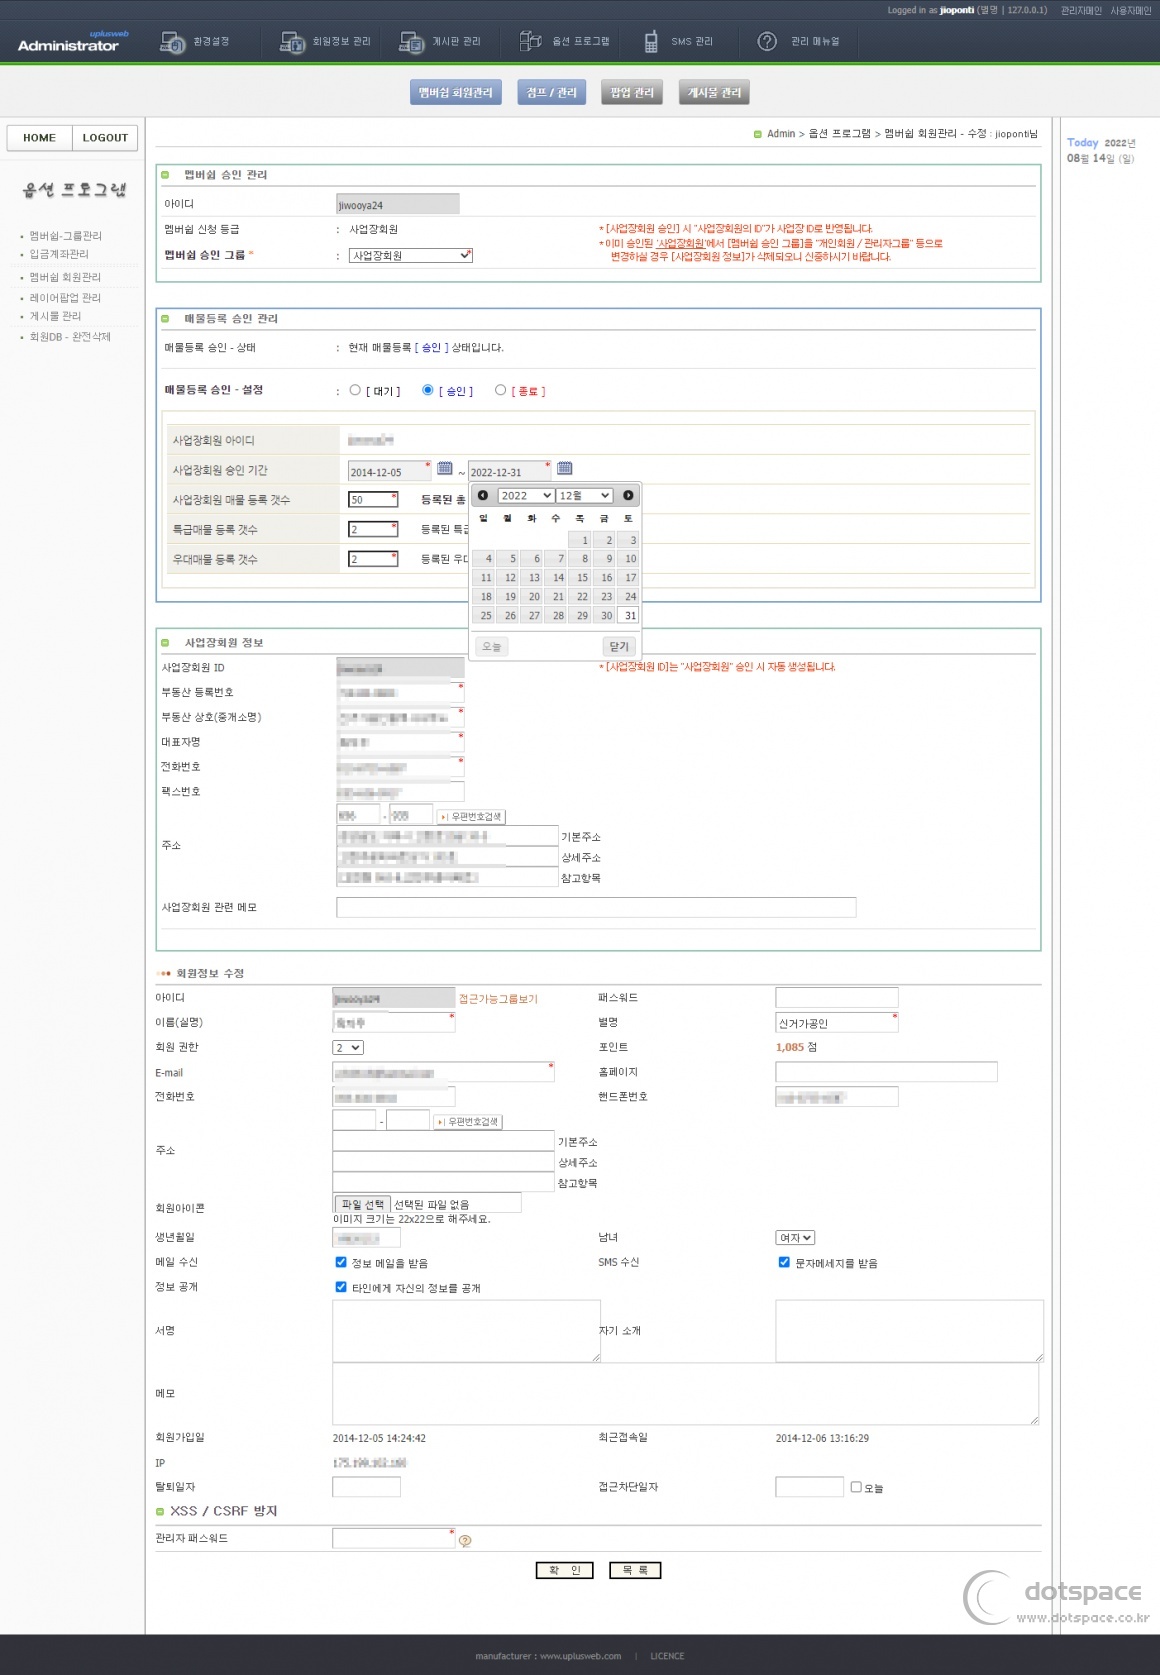Click 우편번호검색 in 회원정보 수정 section
This screenshot has width=1160, height=1675.
click(x=468, y=1122)
